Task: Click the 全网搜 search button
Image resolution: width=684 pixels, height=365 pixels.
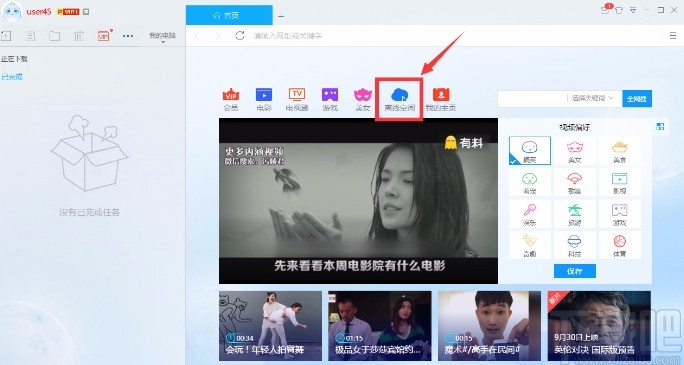Action: [x=637, y=99]
